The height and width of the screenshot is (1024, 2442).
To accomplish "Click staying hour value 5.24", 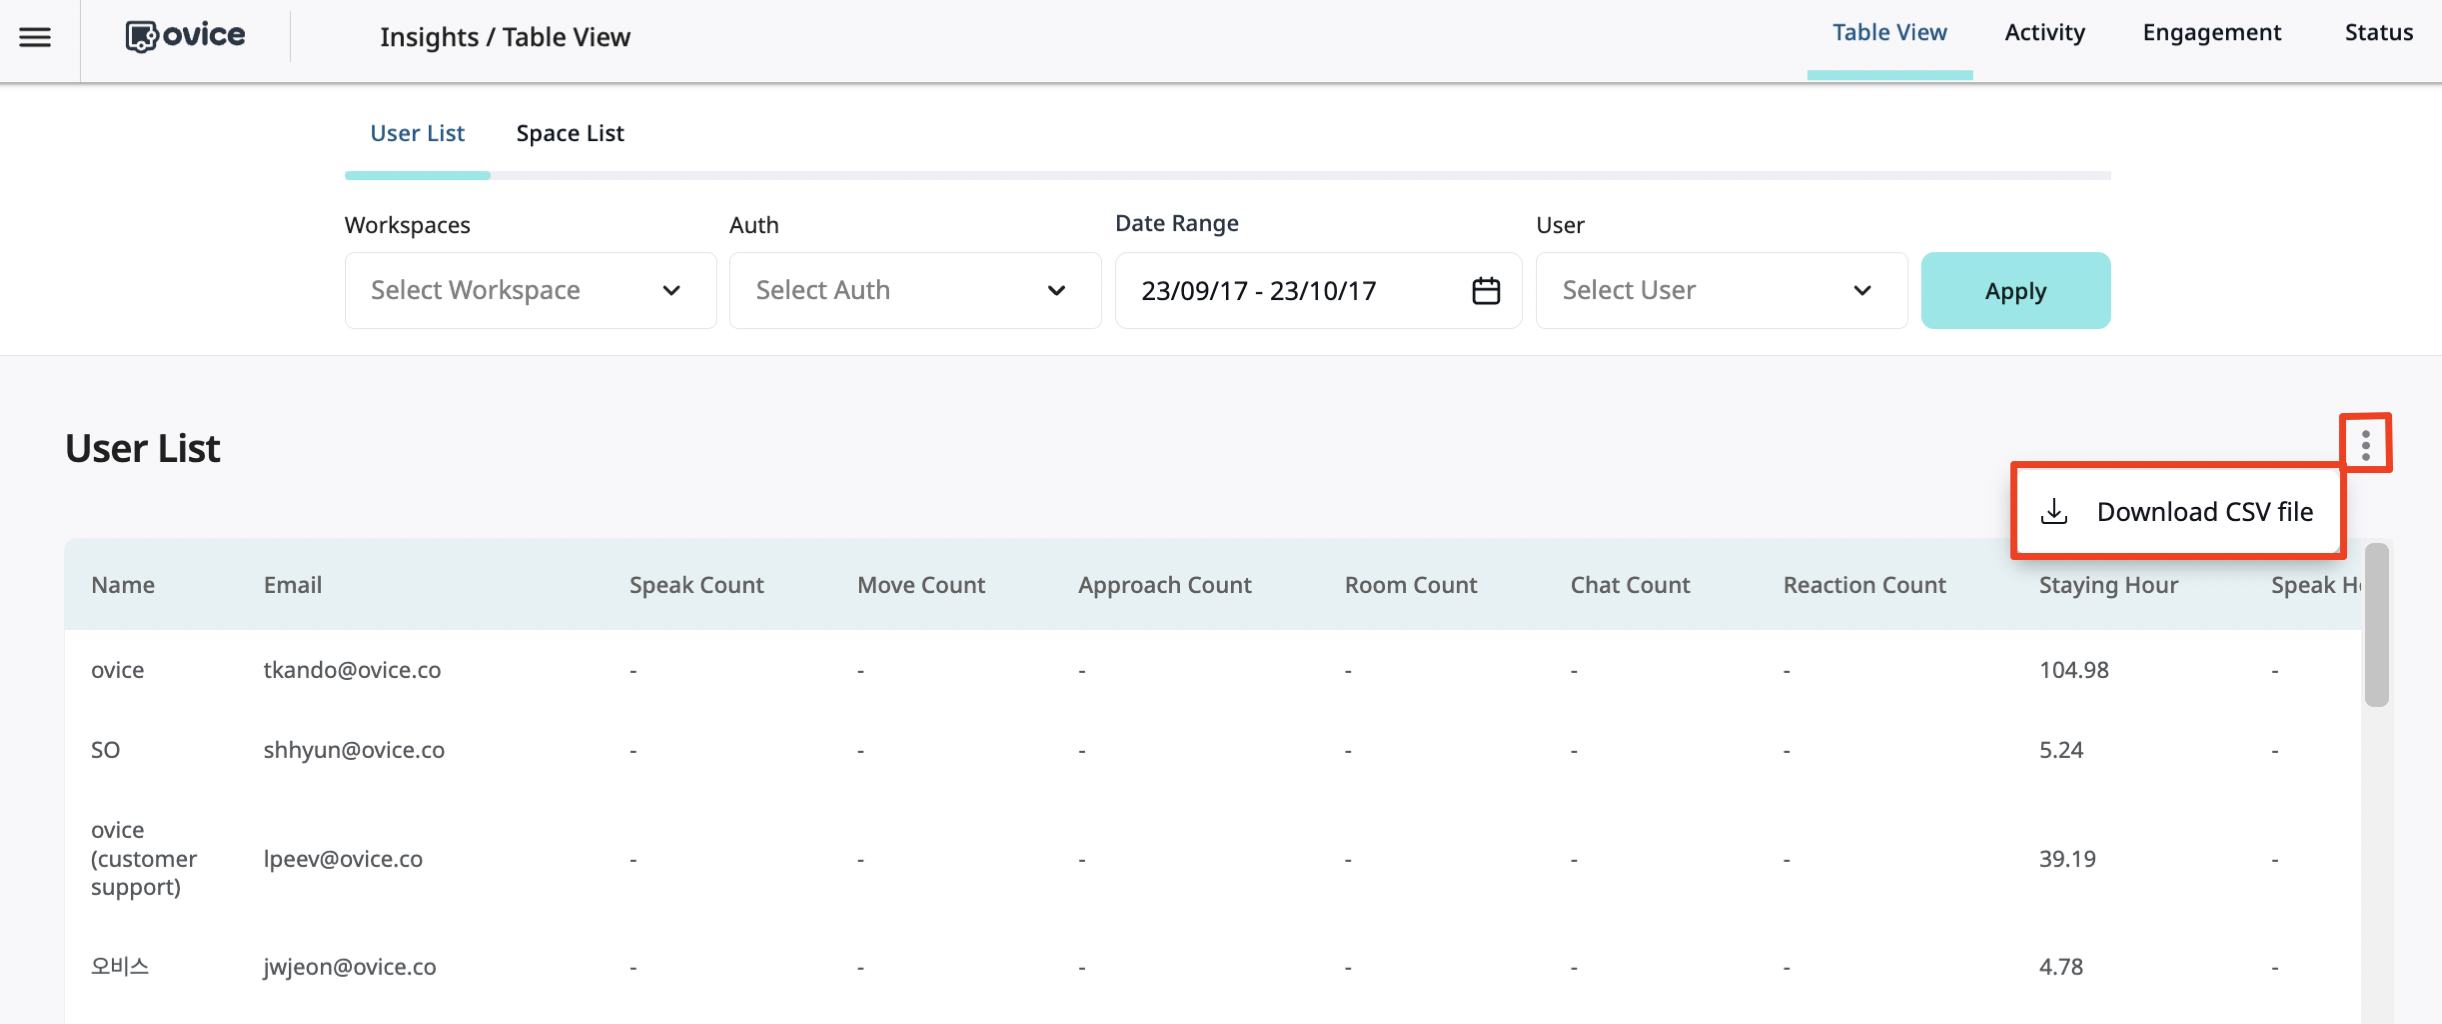I will click(2061, 750).
